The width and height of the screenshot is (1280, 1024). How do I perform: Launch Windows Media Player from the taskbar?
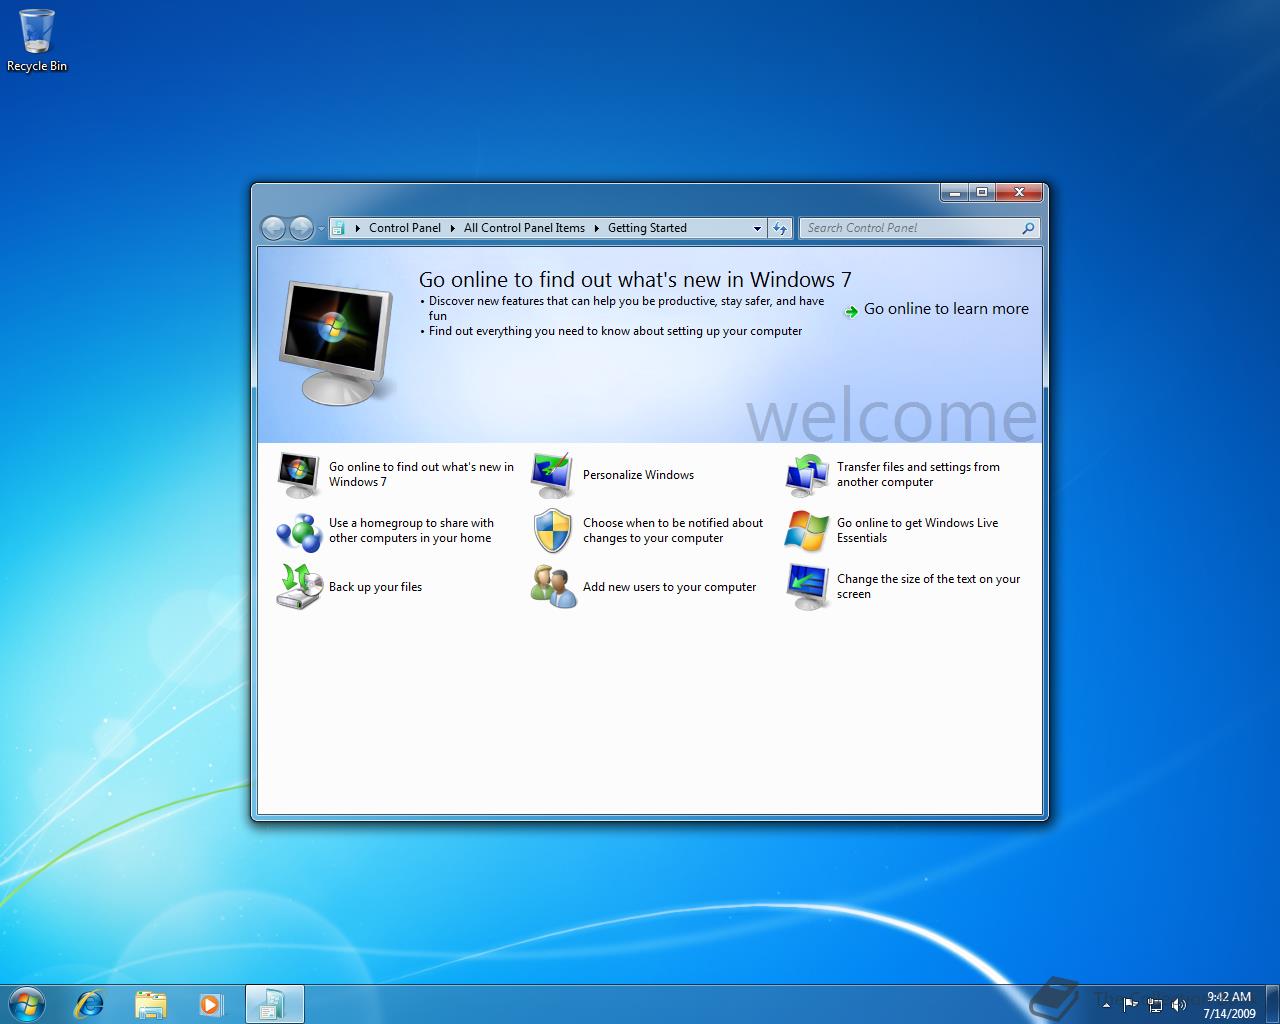[210, 1004]
